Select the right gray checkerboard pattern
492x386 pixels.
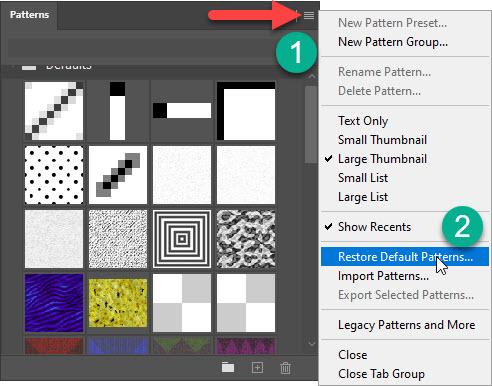tap(246, 303)
